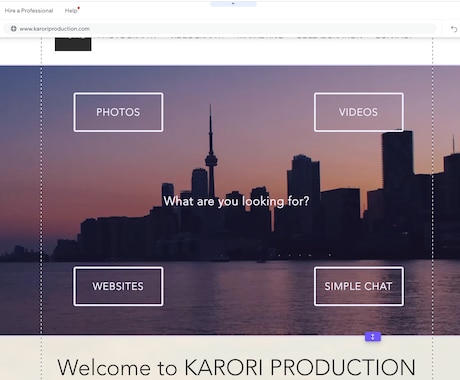The width and height of the screenshot is (460, 380).
Task: Select the WEBSITES button
Action: point(118,286)
